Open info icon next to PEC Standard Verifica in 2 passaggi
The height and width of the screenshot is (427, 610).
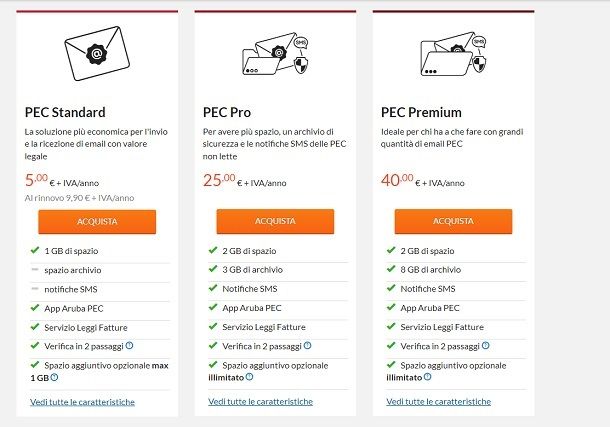click(x=130, y=345)
